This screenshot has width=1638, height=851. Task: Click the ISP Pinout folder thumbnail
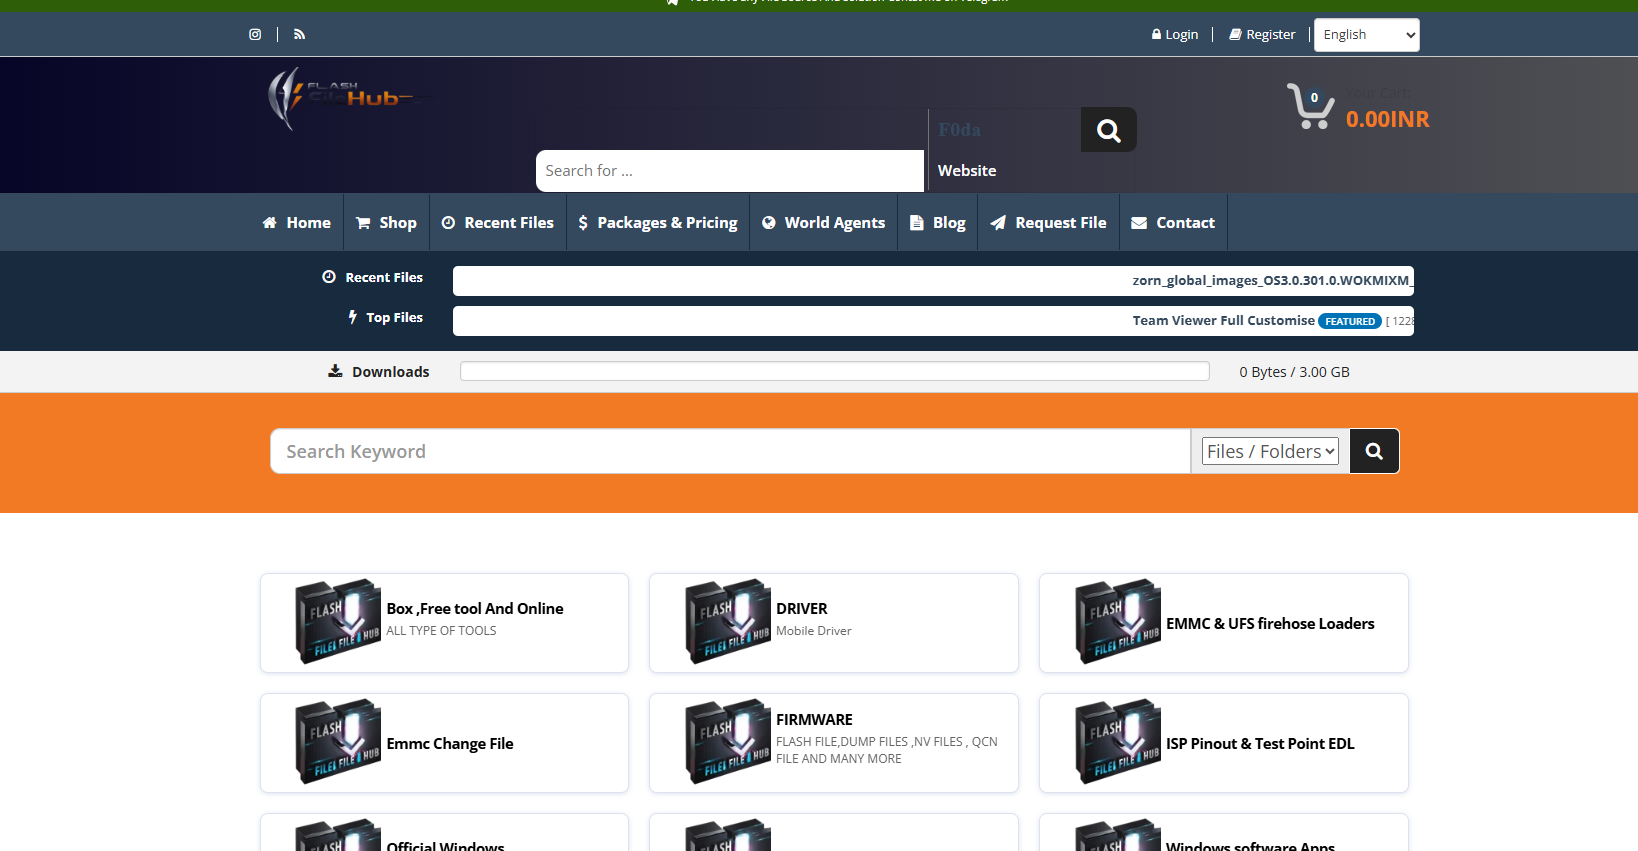tap(1118, 741)
